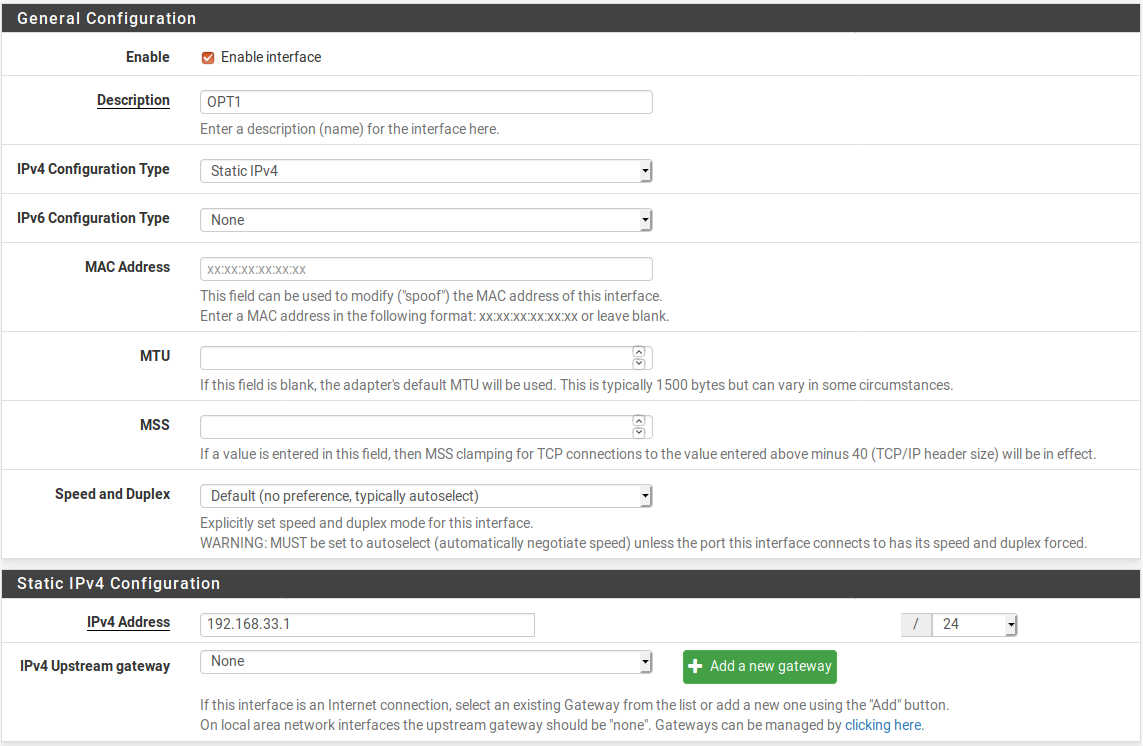Click the 'Enable interface' label text
The height and width of the screenshot is (746, 1143).
tap(271, 58)
